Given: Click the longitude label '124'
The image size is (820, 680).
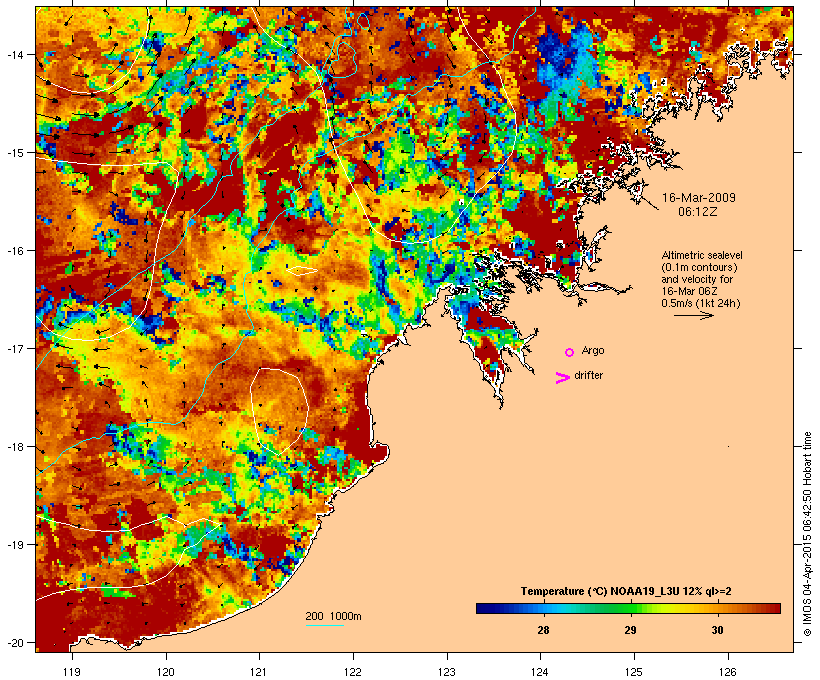Looking at the screenshot, I should 540,672.
